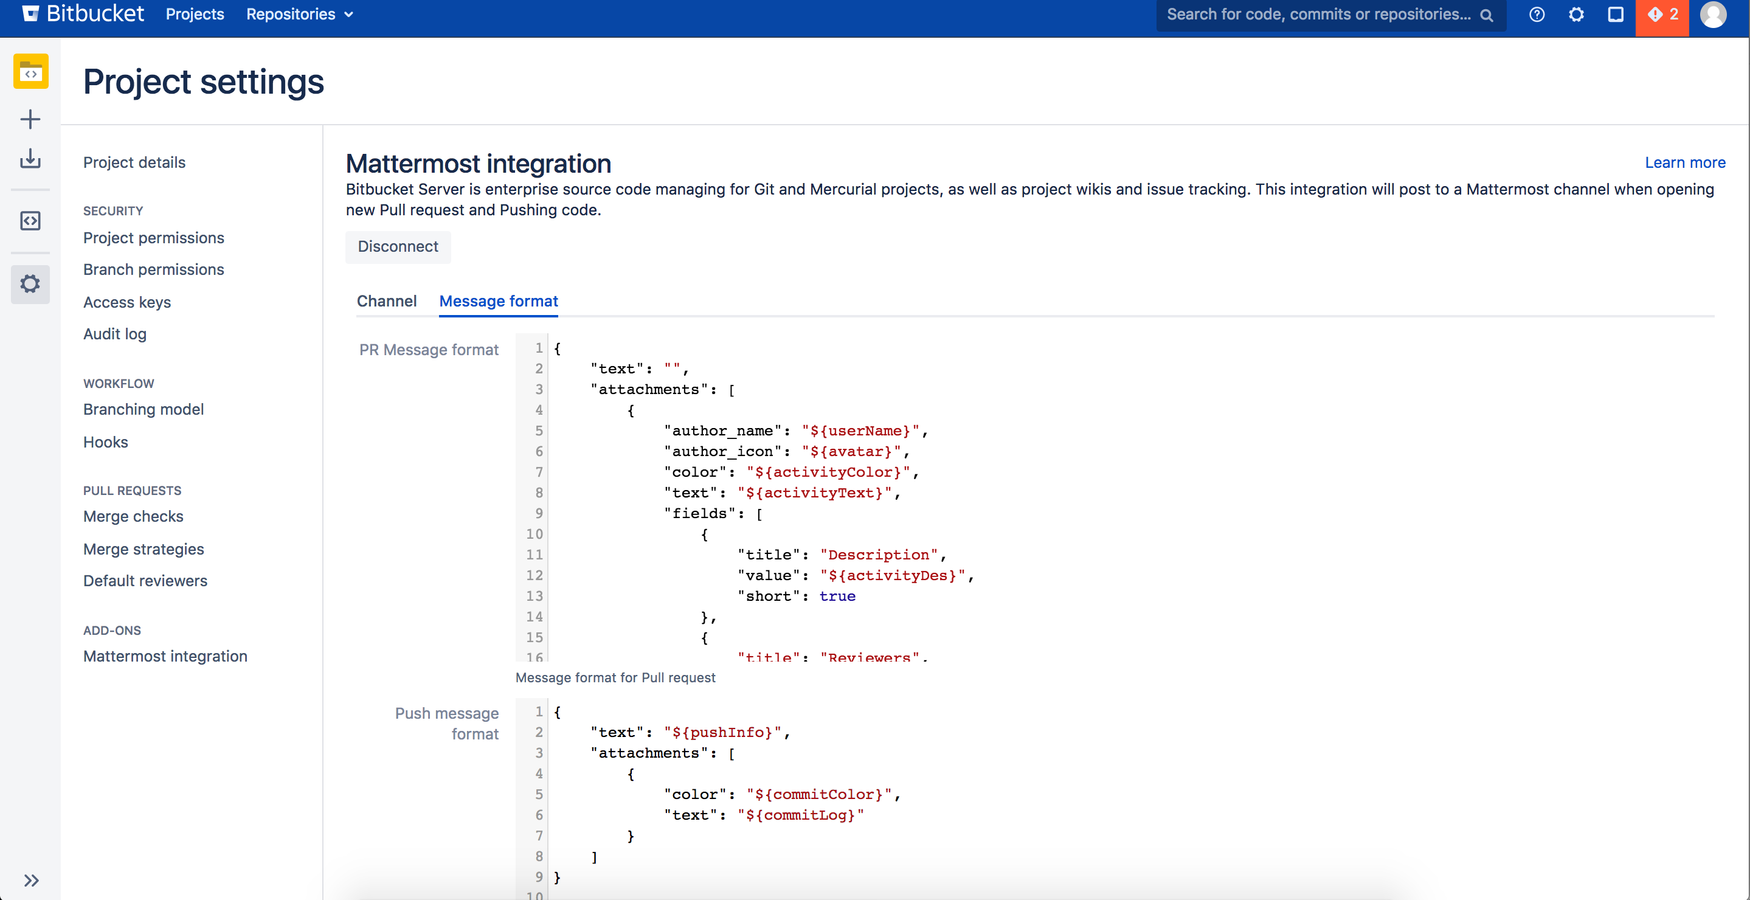The height and width of the screenshot is (900, 1750).
Task: Click the PR Message format label
Action: pyautogui.click(x=429, y=350)
